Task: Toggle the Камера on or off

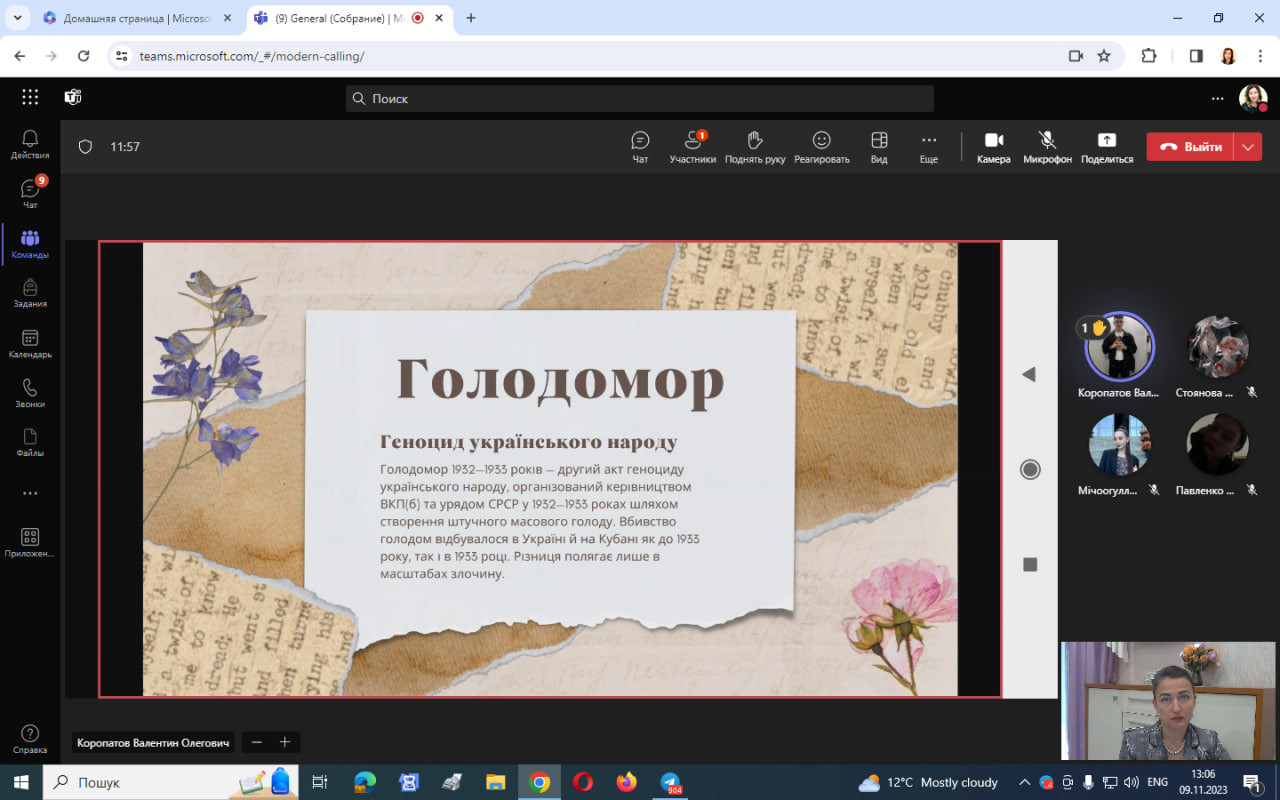Action: (x=993, y=146)
